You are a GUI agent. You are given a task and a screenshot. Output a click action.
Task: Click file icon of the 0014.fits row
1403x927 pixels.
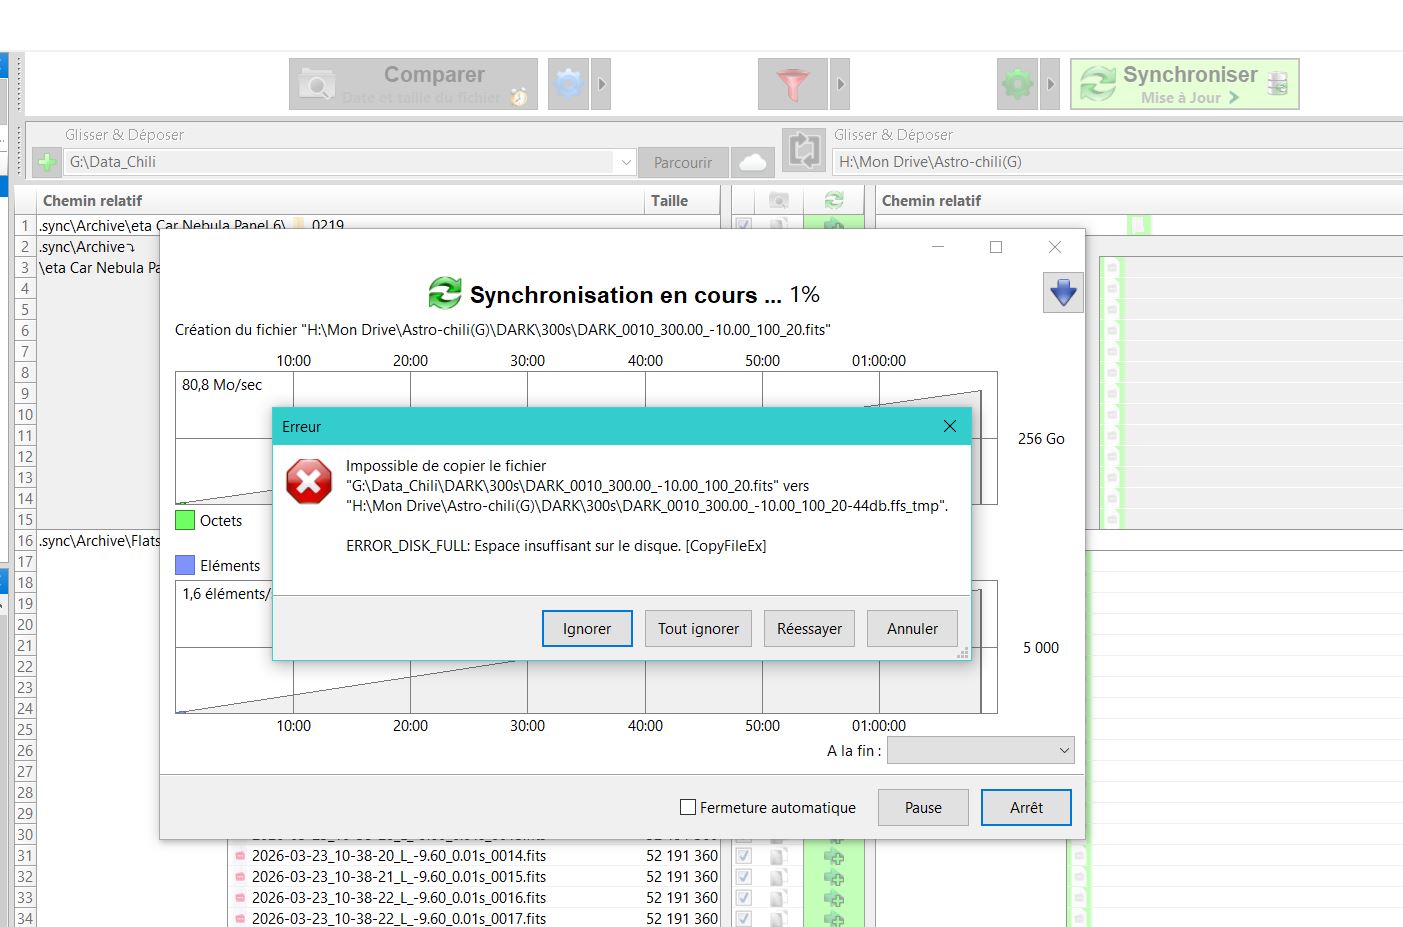(240, 856)
